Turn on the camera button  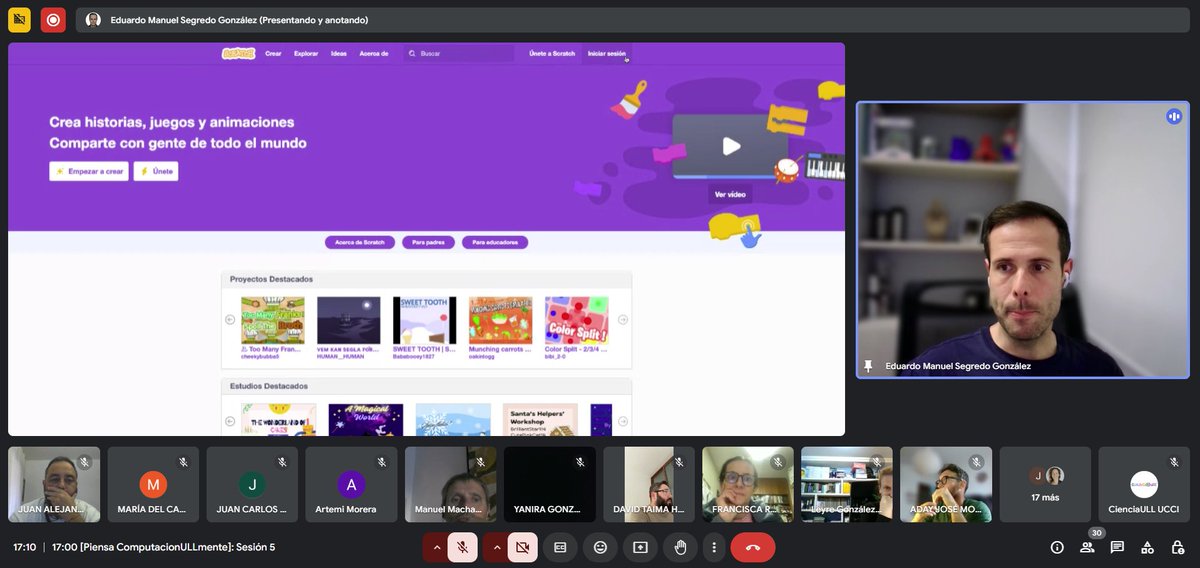(x=522, y=547)
